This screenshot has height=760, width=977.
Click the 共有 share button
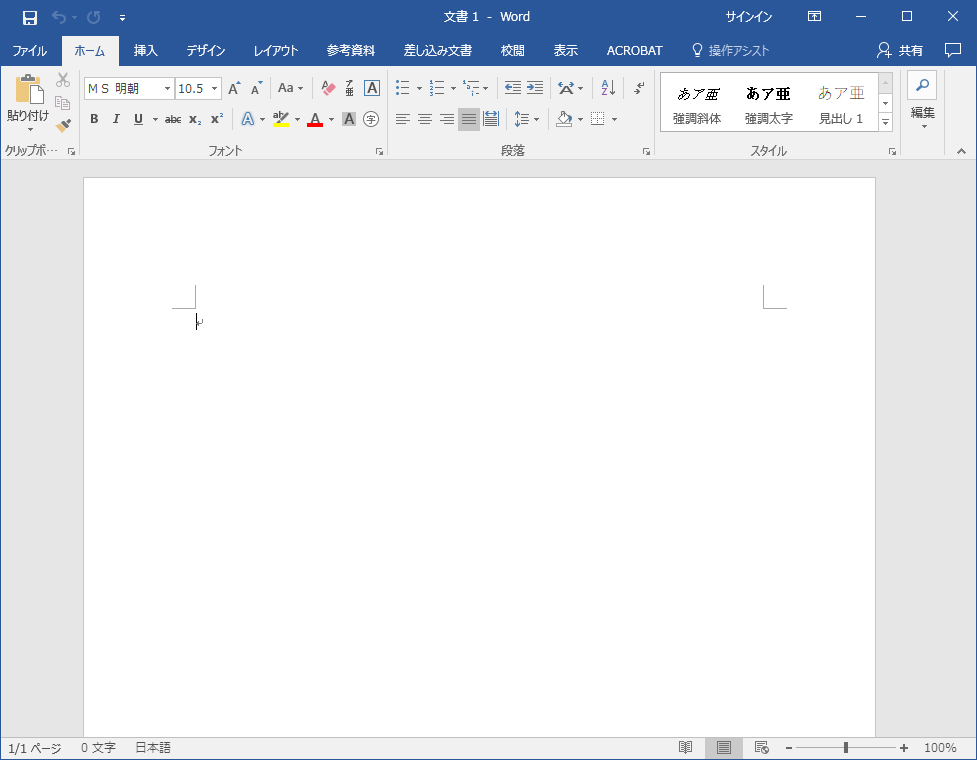pyautogui.click(x=900, y=50)
